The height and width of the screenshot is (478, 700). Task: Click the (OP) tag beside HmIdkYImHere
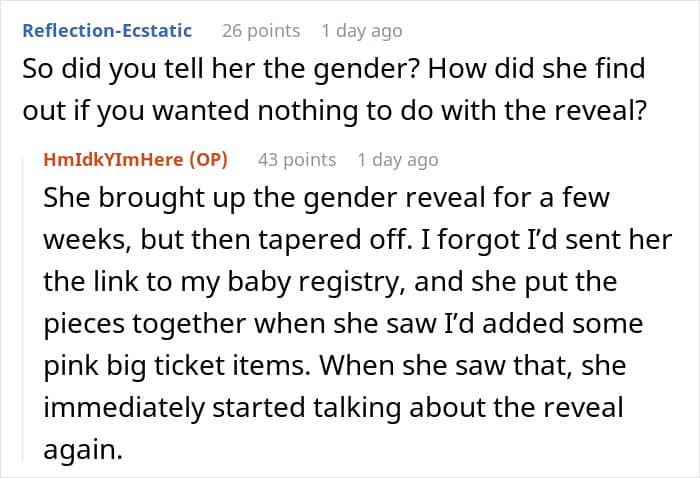[x=208, y=159]
